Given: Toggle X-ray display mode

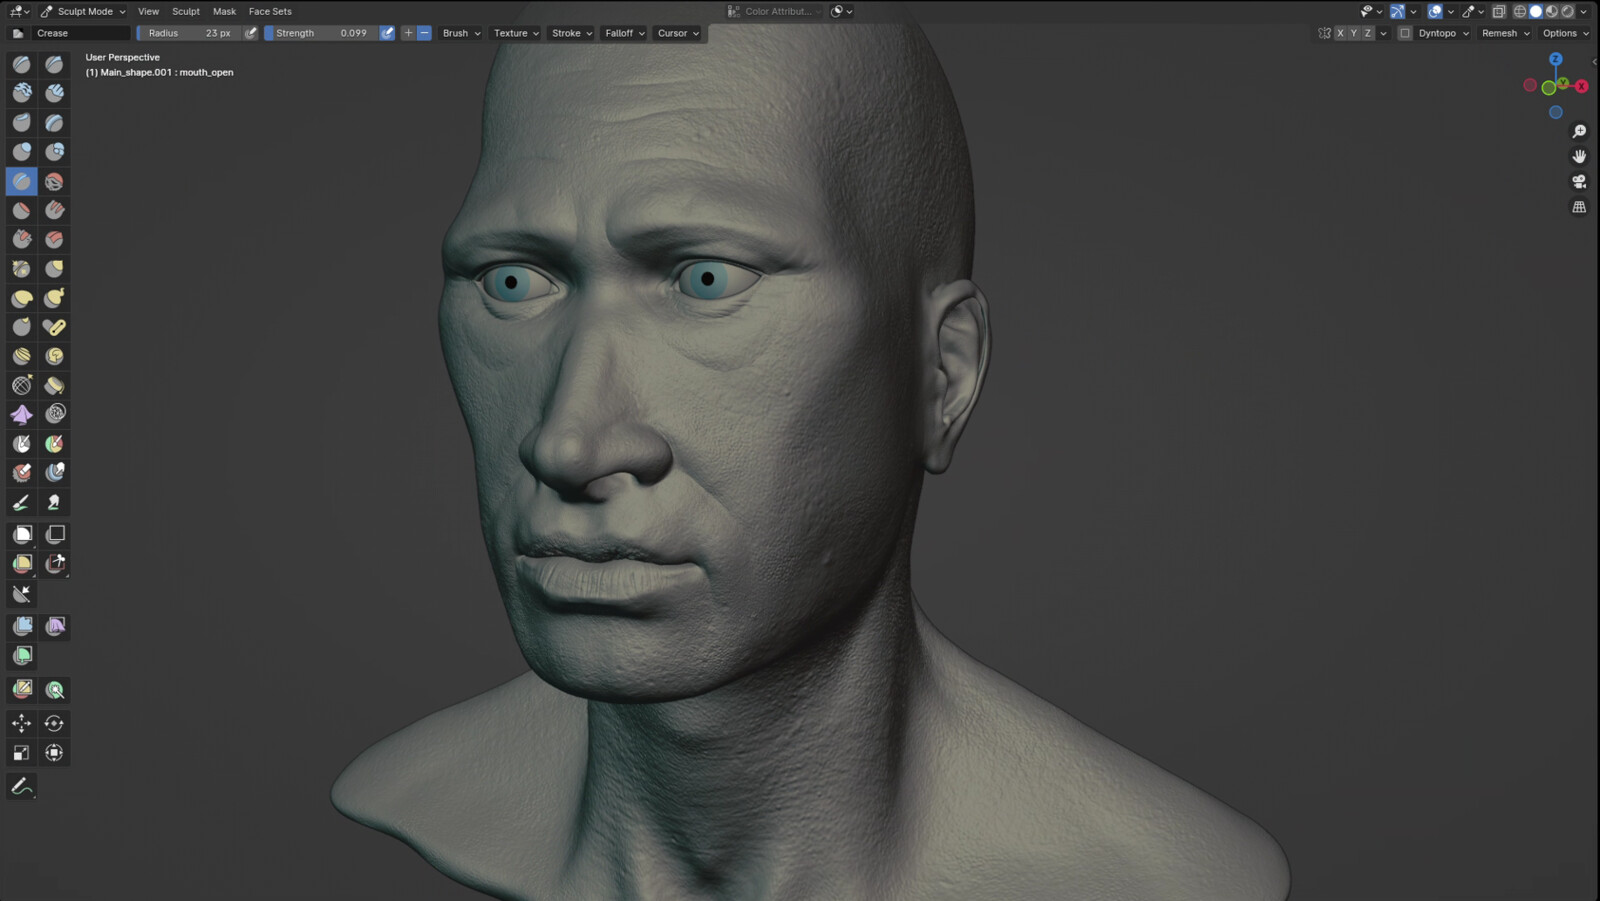Looking at the screenshot, I should coord(1498,11).
